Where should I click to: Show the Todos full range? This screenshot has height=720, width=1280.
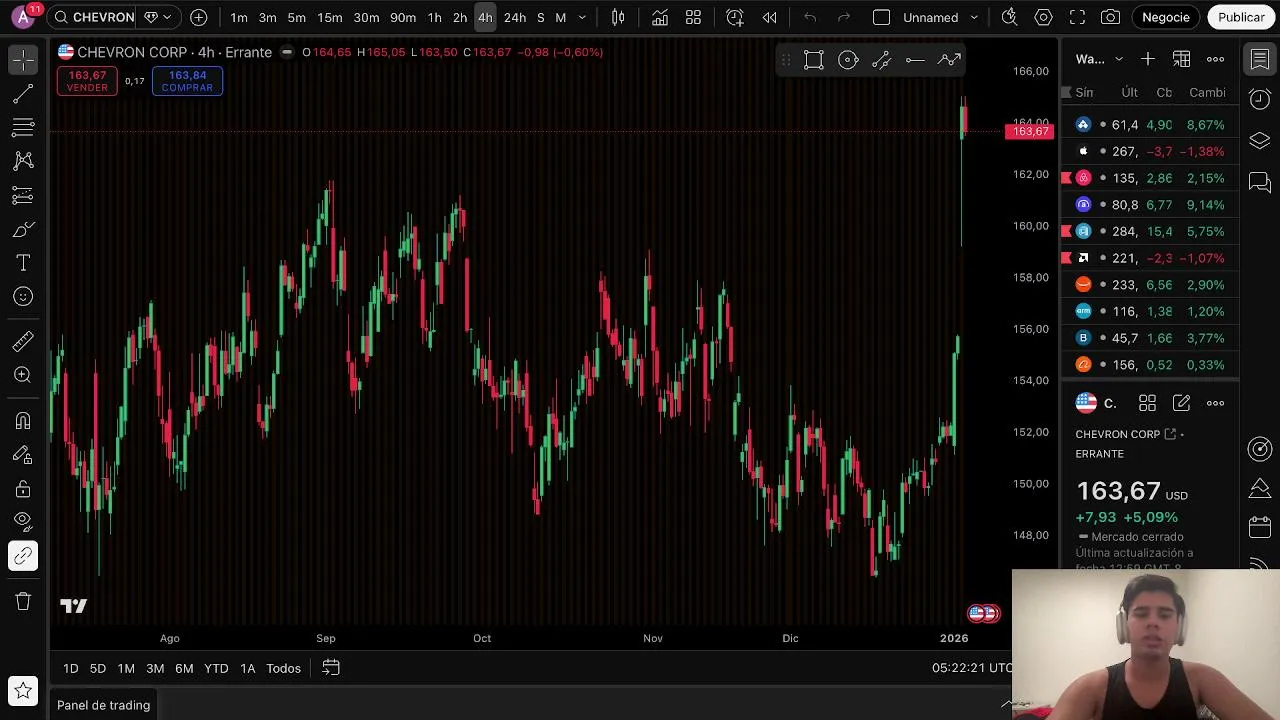[x=283, y=668]
